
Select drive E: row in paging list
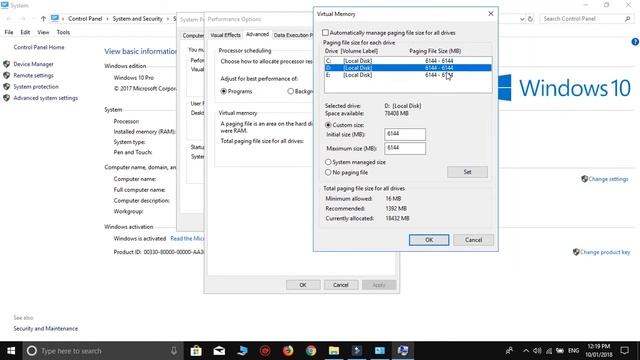(x=408, y=75)
